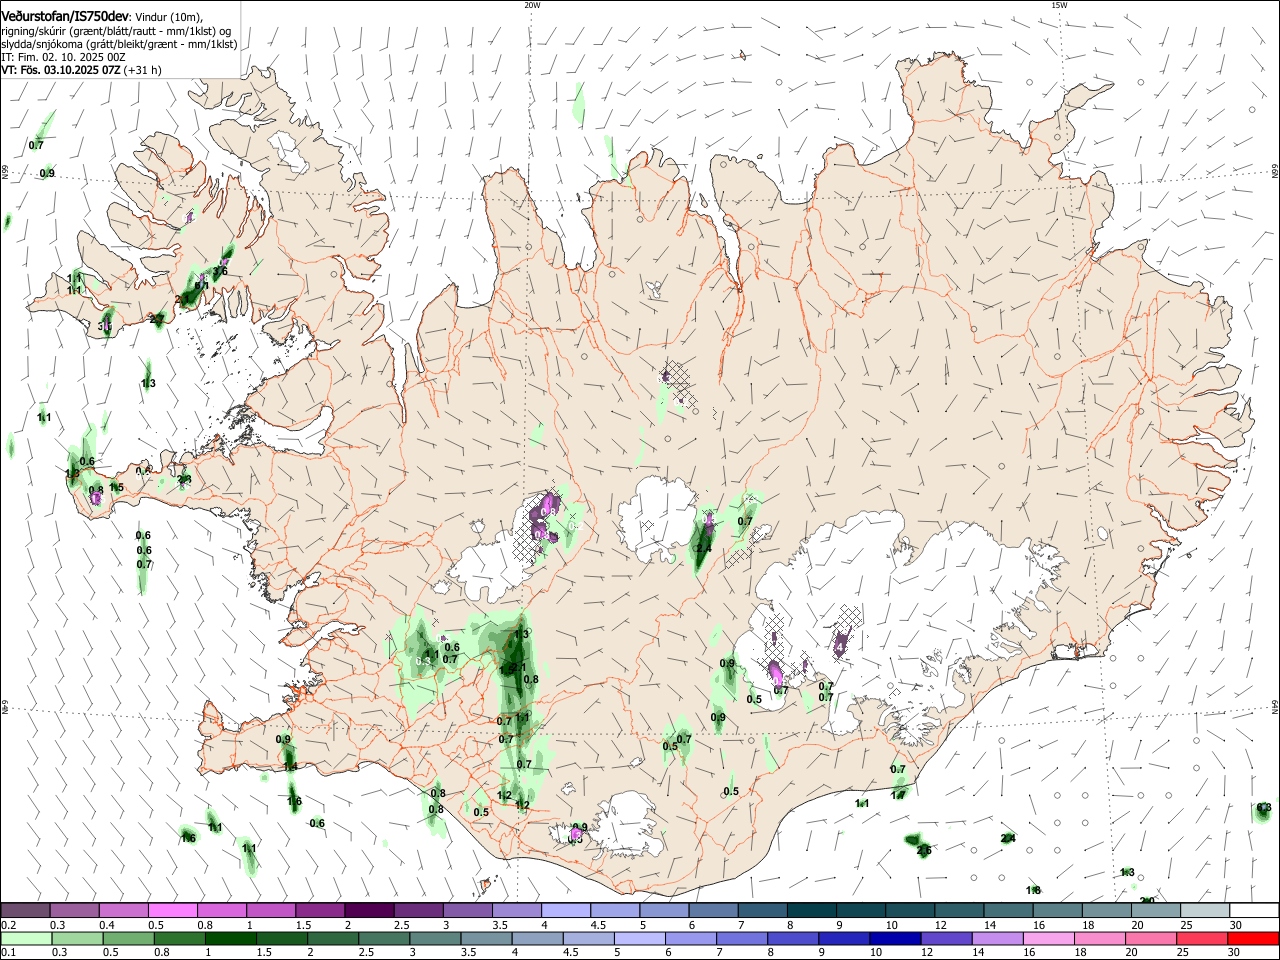The height and width of the screenshot is (960, 1280).
Task: Select the initial-time line reading 02. 10. 2025 00Z
Action: pos(63,58)
